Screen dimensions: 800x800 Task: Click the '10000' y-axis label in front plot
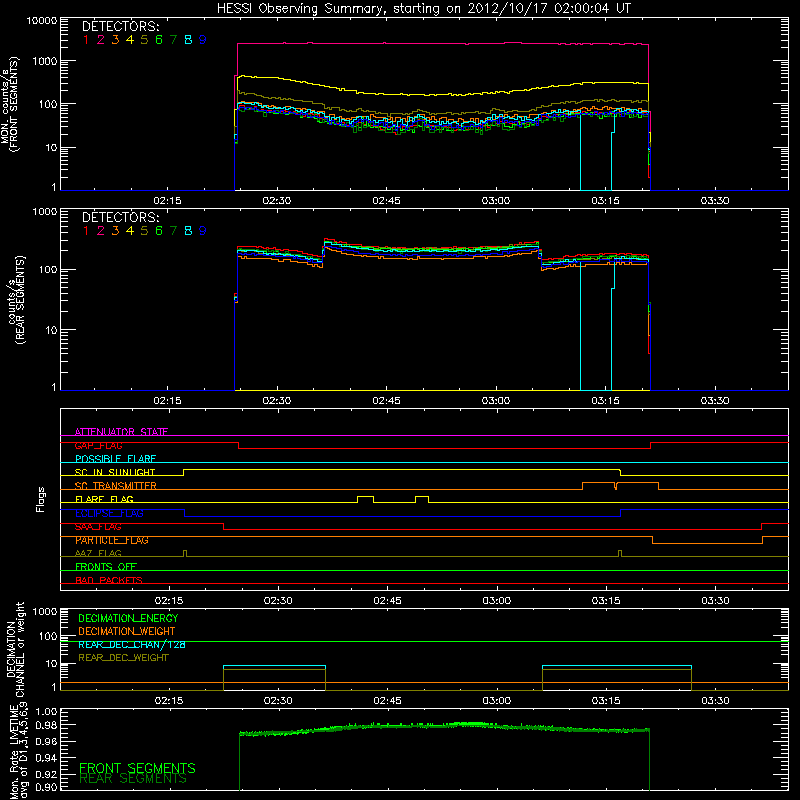pos(42,20)
